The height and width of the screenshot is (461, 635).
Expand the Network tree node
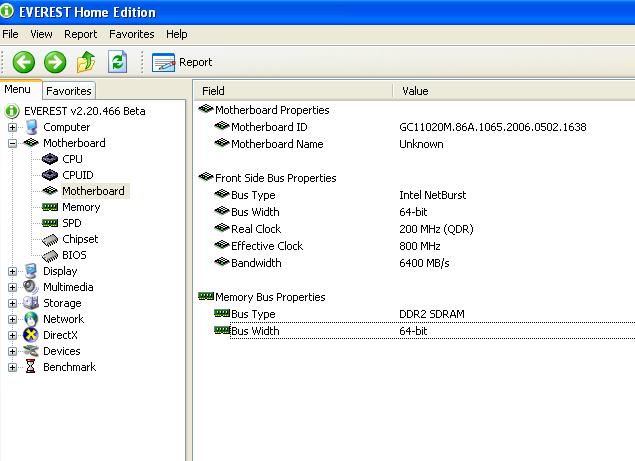click(13, 319)
